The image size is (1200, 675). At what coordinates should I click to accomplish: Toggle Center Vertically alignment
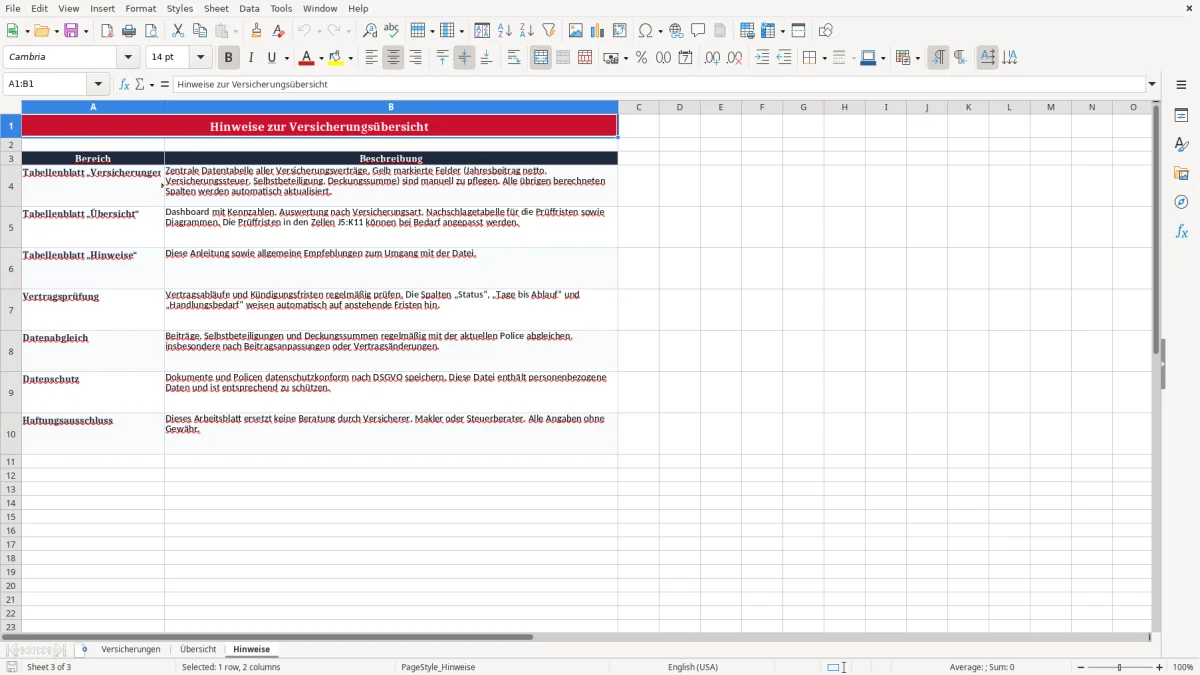pyautogui.click(x=464, y=58)
